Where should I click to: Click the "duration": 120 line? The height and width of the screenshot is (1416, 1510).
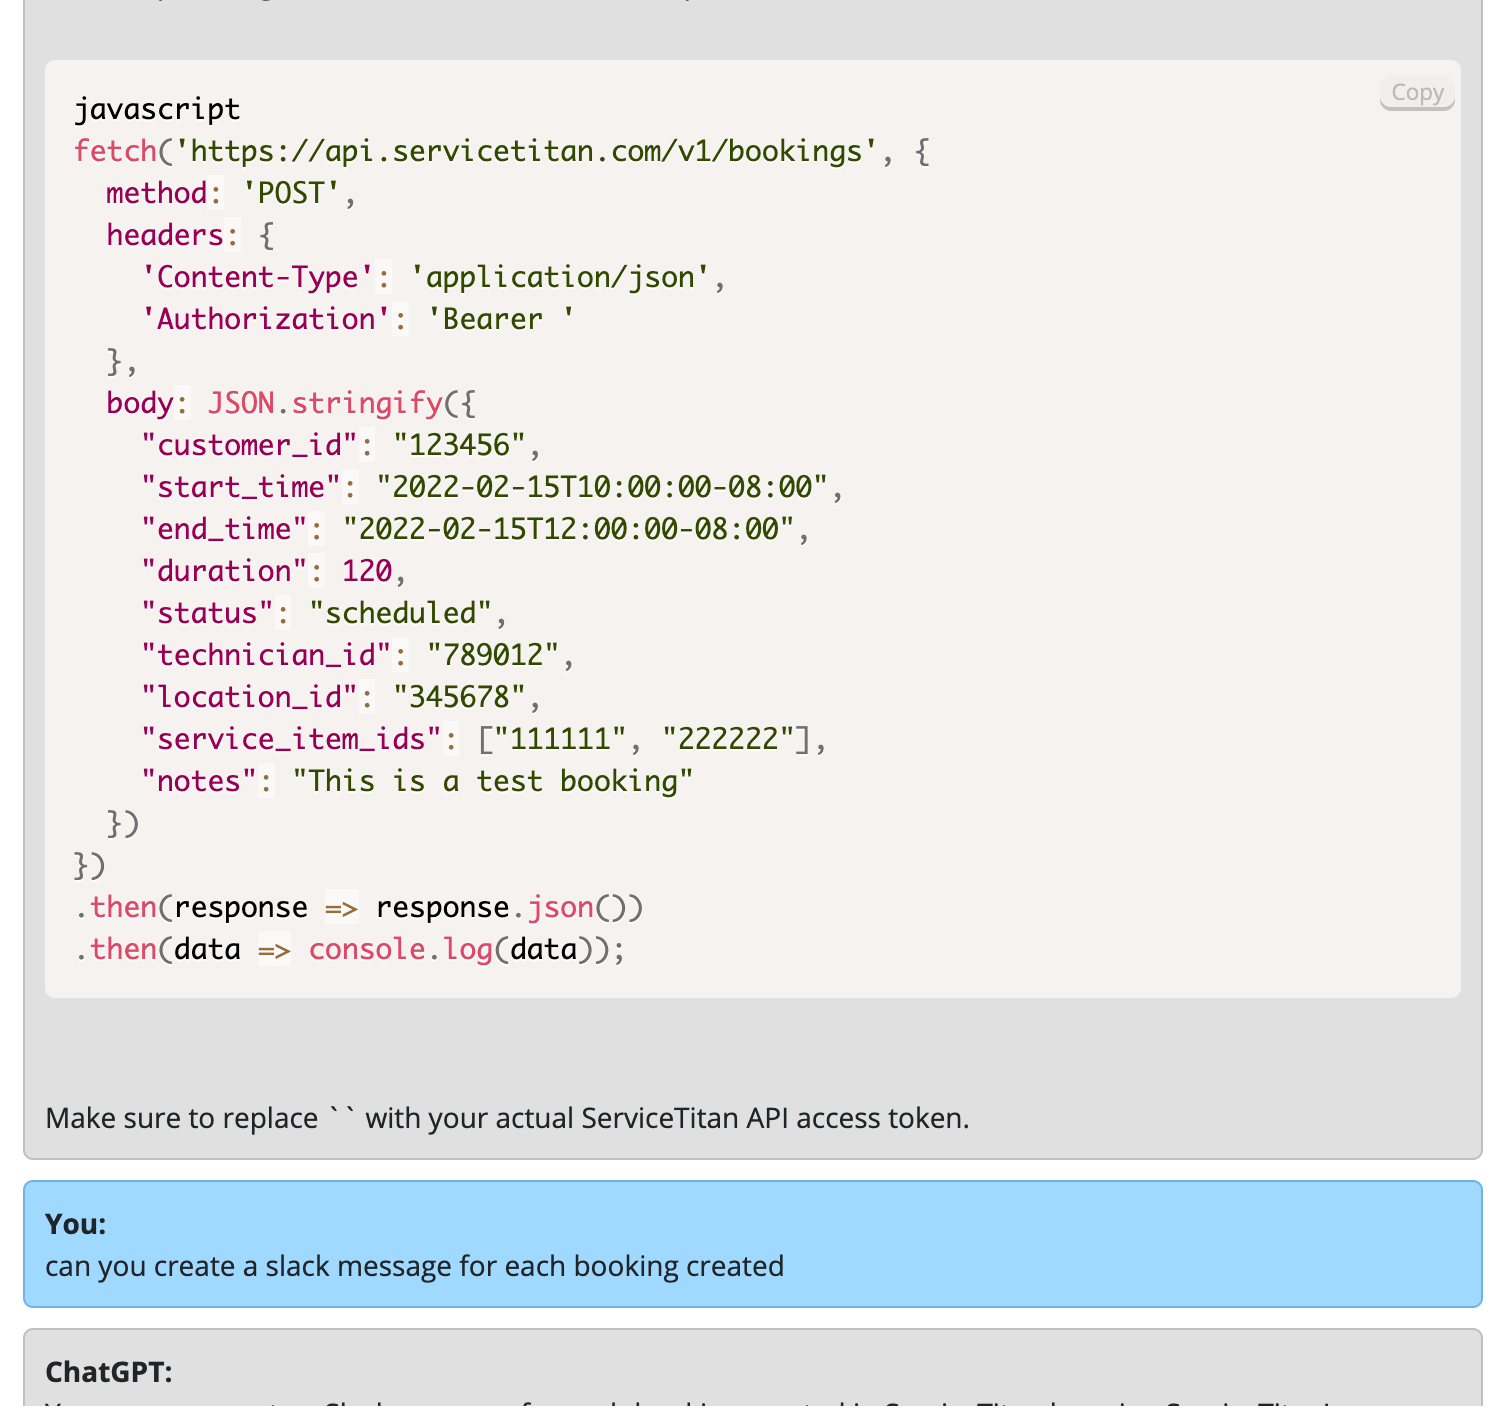coord(274,571)
